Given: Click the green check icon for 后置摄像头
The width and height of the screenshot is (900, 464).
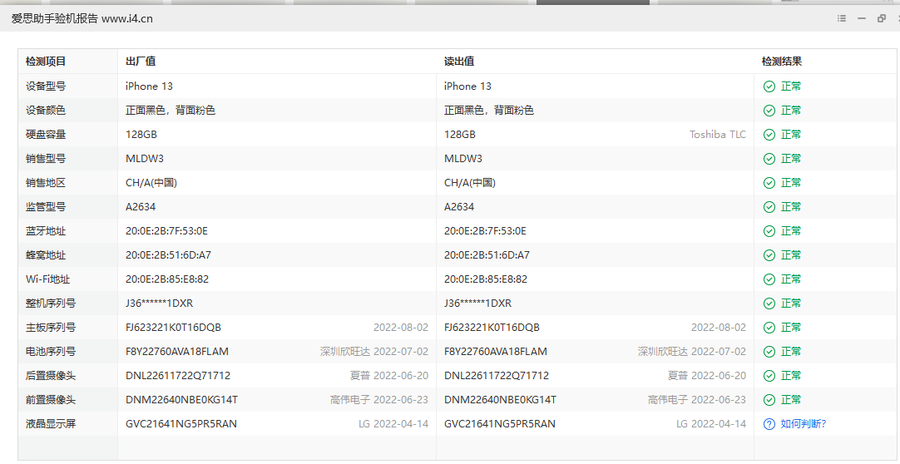Looking at the screenshot, I should (x=769, y=376).
